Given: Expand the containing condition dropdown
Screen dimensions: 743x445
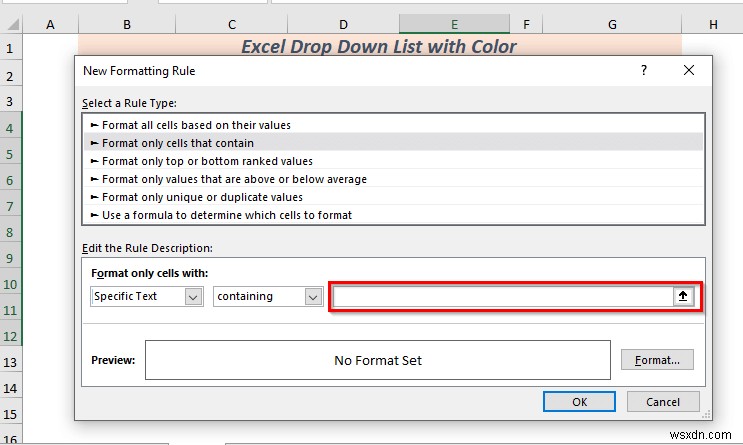Looking at the screenshot, I should [x=313, y=297].
